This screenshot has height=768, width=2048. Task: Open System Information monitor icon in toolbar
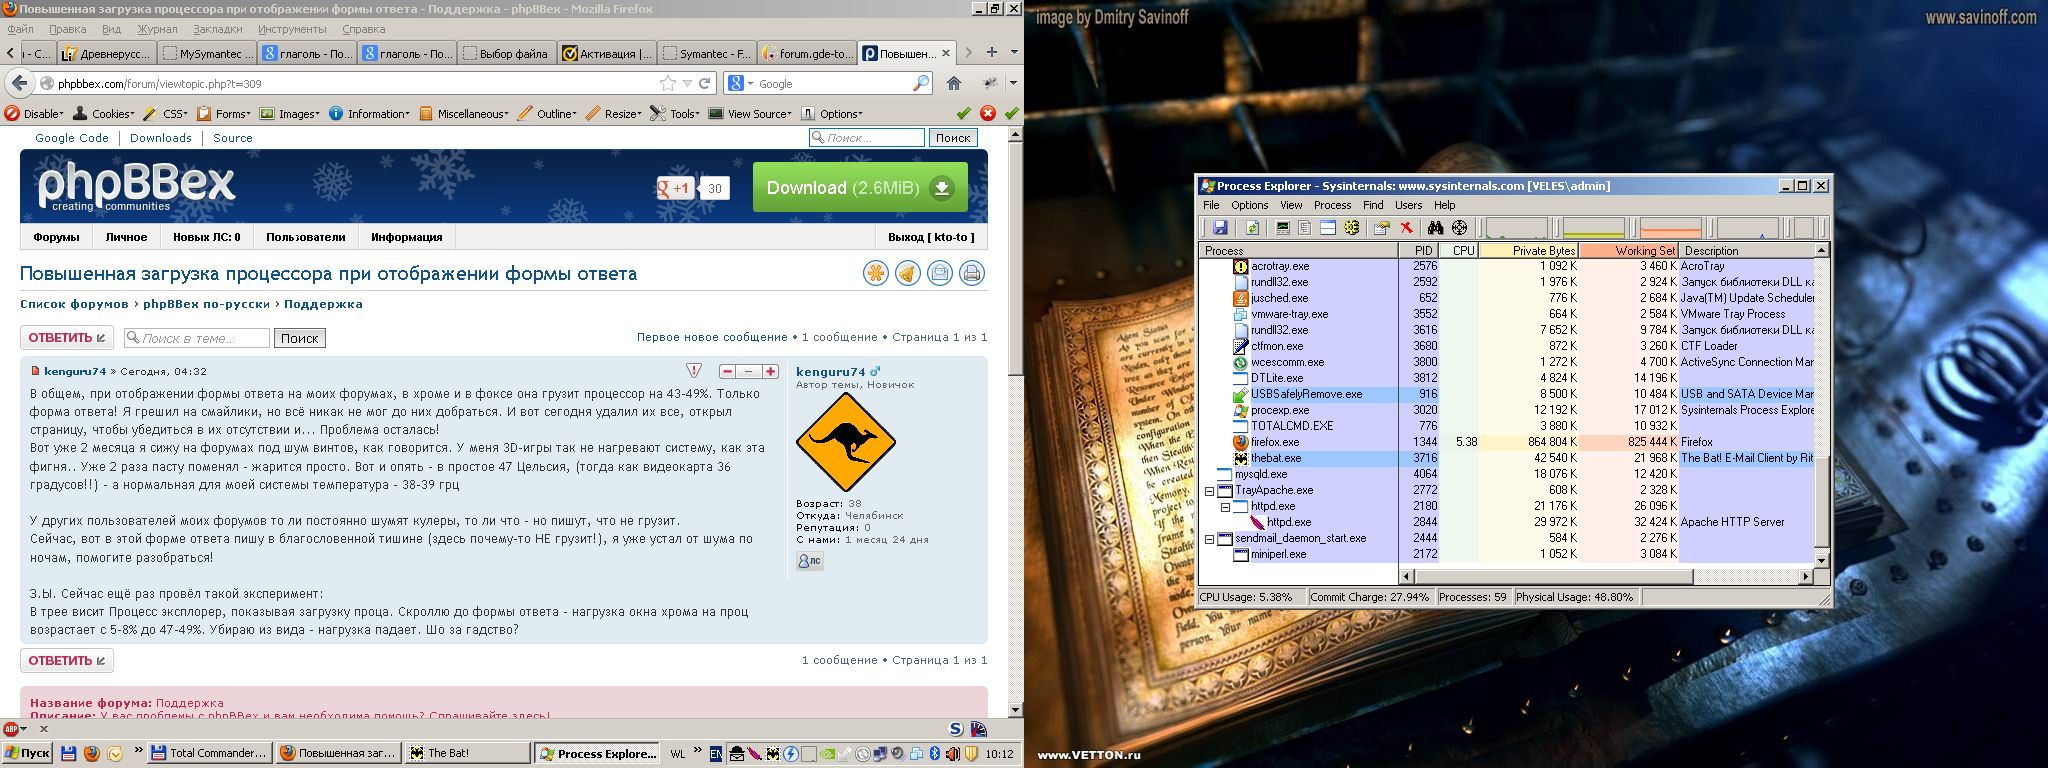click(1283, 228)
